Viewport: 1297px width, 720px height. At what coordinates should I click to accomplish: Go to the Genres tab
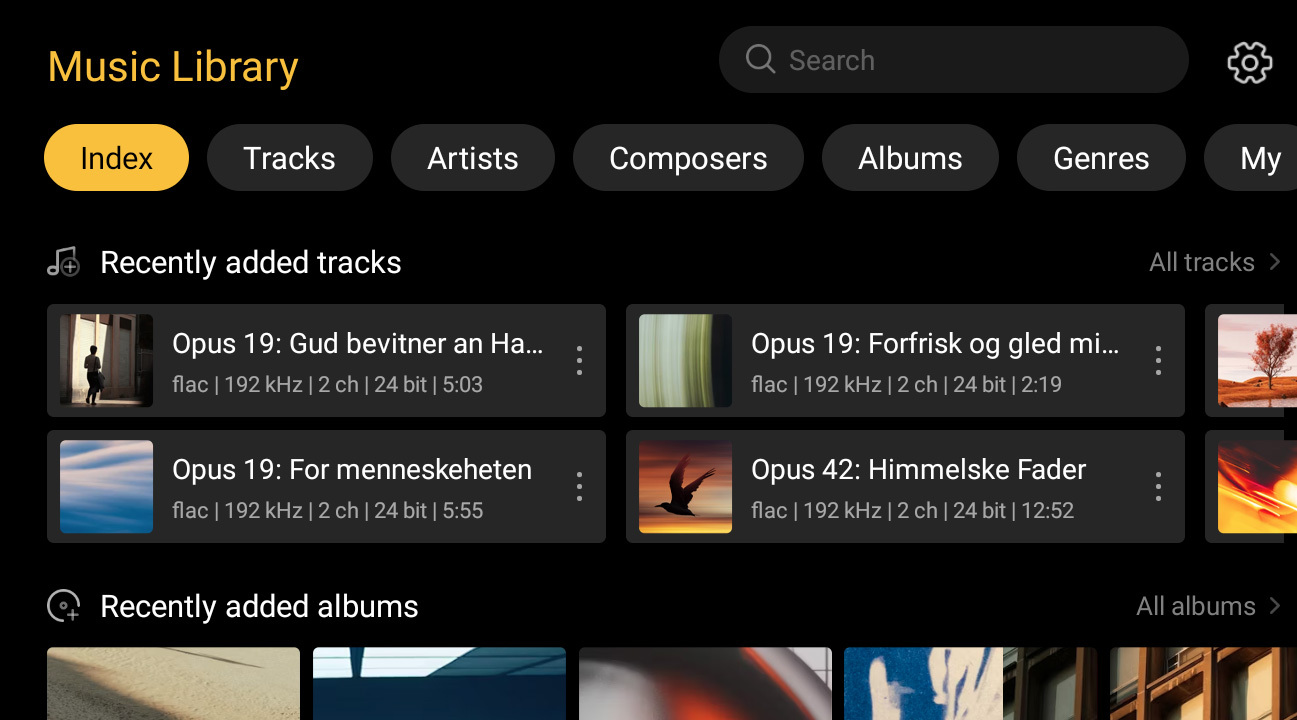1101,158
